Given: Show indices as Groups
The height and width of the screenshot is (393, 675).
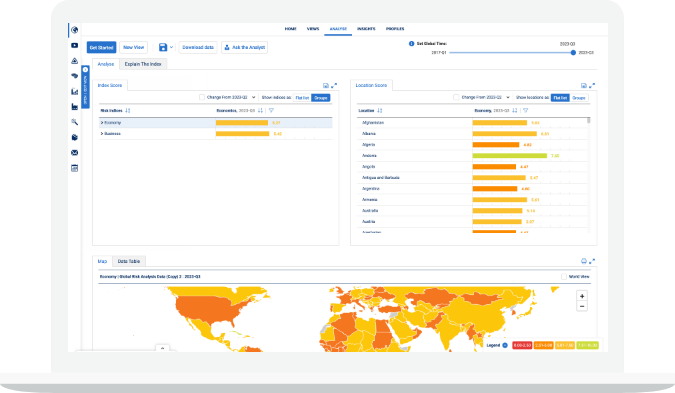Looking at the screenshot, I should (321, 98).
